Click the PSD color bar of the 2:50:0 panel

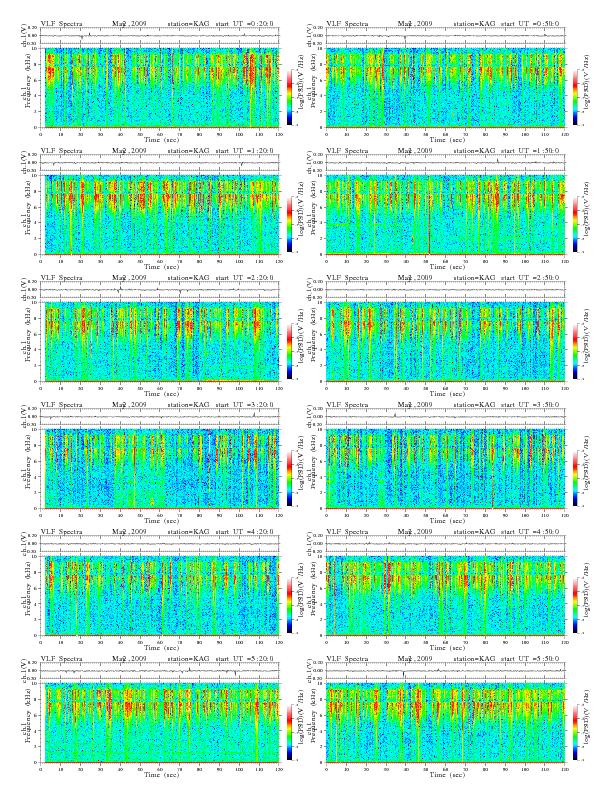point(576,351)
